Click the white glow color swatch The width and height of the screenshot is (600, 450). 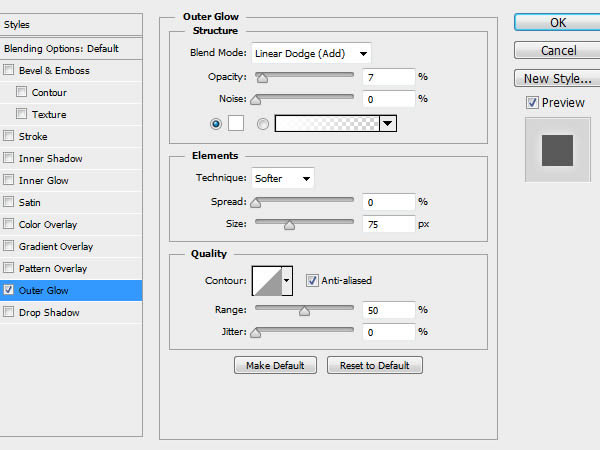(x=236, y=124)
